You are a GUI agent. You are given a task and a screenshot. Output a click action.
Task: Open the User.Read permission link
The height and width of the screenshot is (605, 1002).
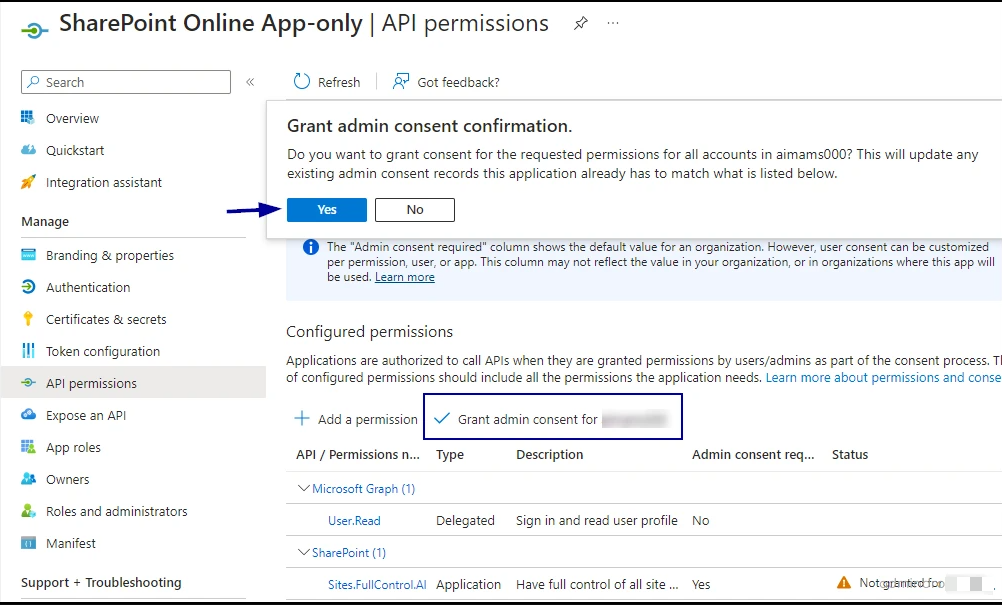(354, 521)
